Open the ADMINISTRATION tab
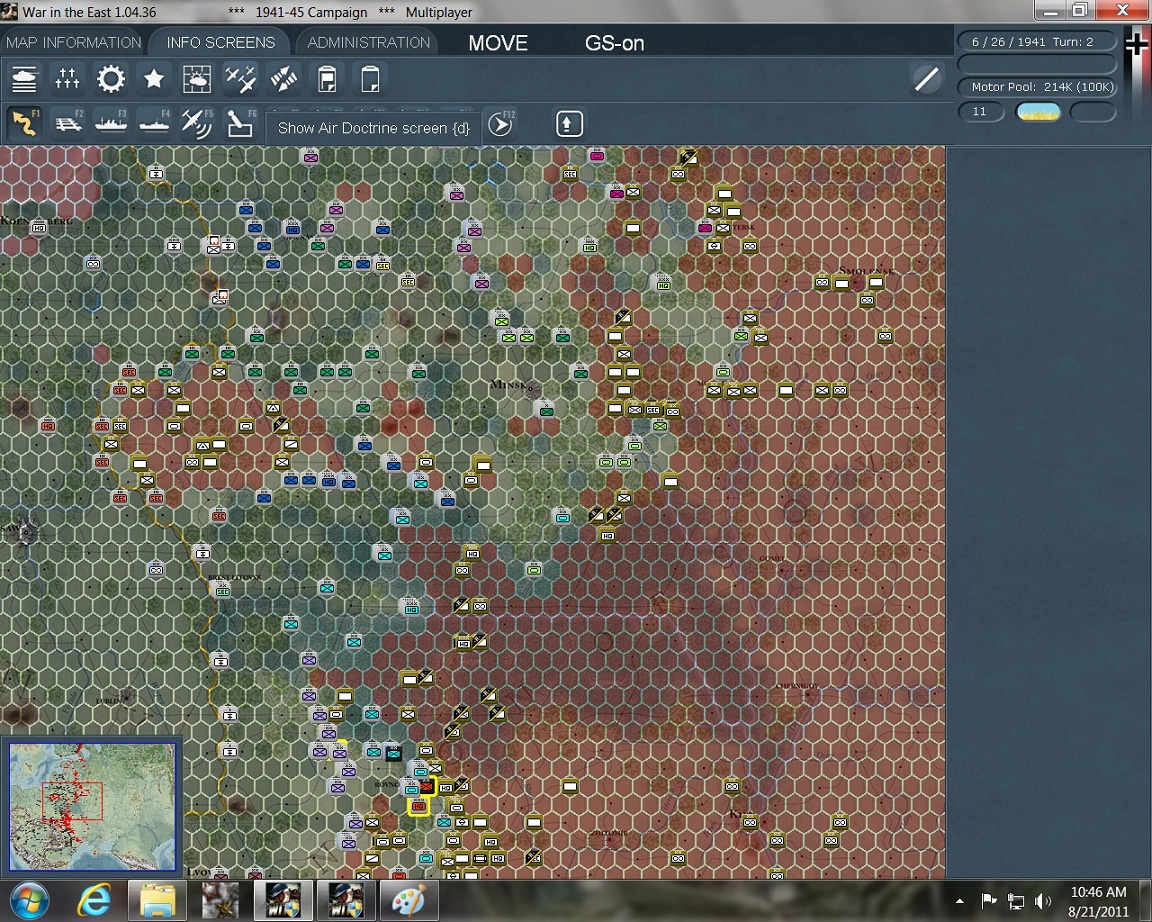The image size is (1152, 922). (x=368, y=43)
